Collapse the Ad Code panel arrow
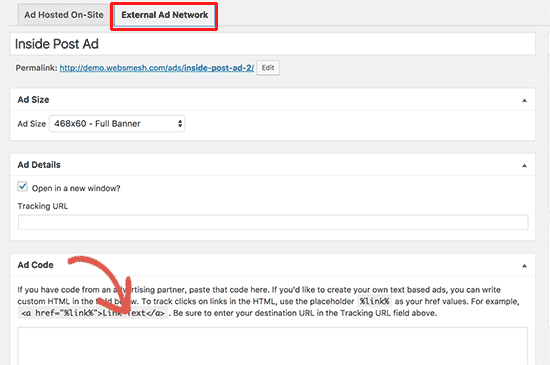This screenshot has width=550, height=365. click(524, 266)
